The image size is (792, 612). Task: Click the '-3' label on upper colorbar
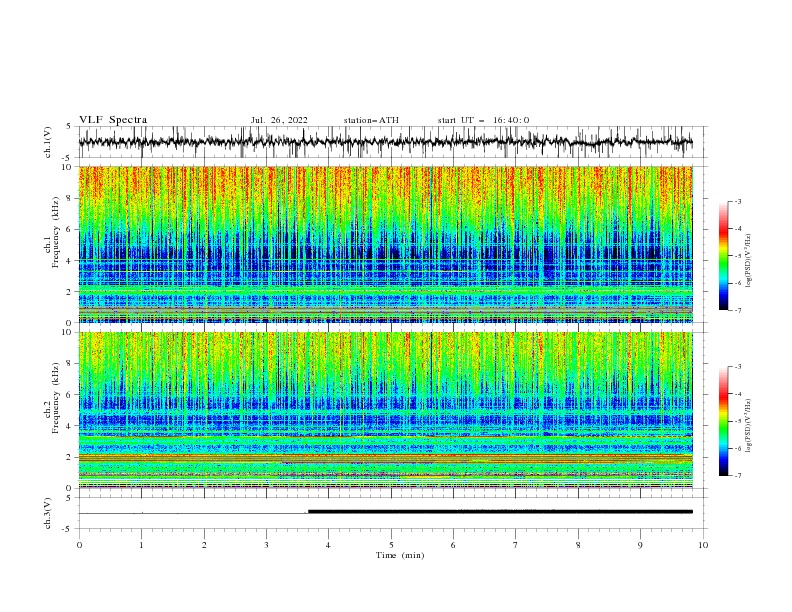[737, 201]
